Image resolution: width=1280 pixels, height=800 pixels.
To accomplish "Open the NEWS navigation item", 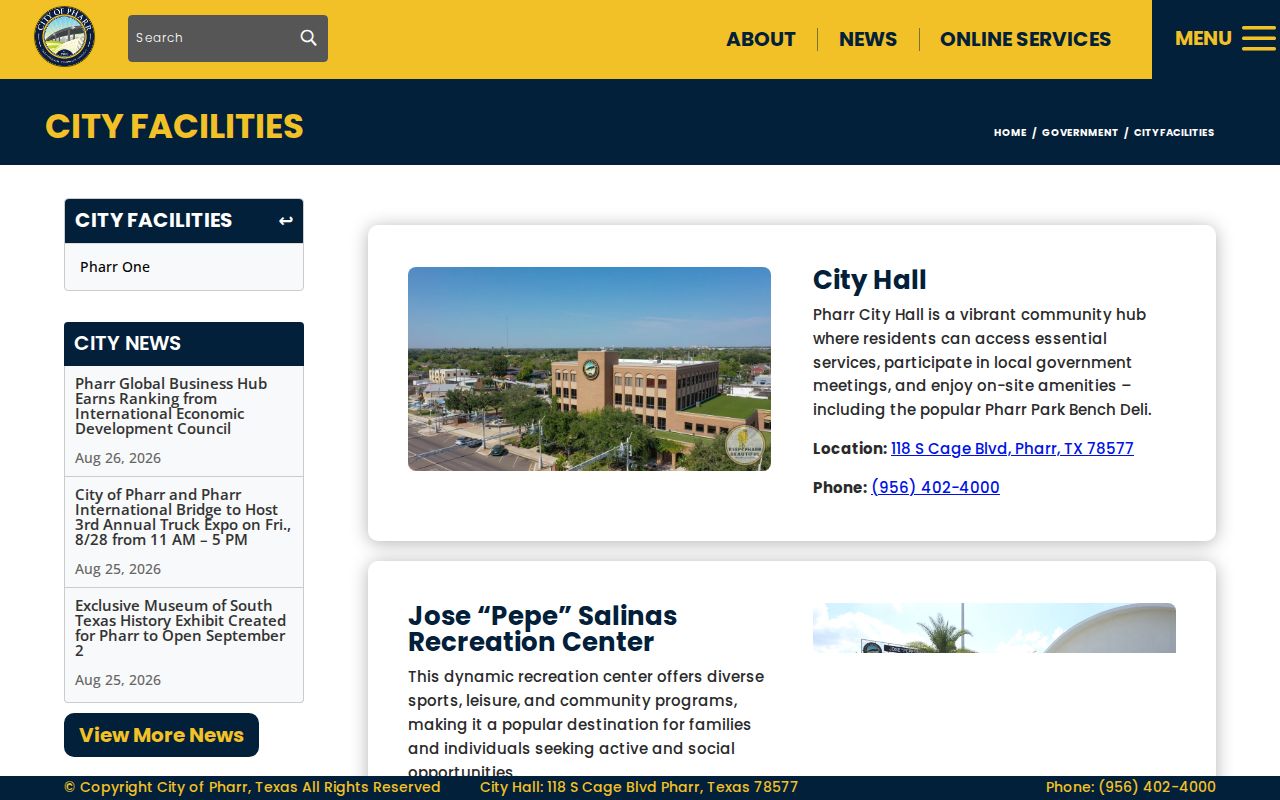I will pos(868,39).
